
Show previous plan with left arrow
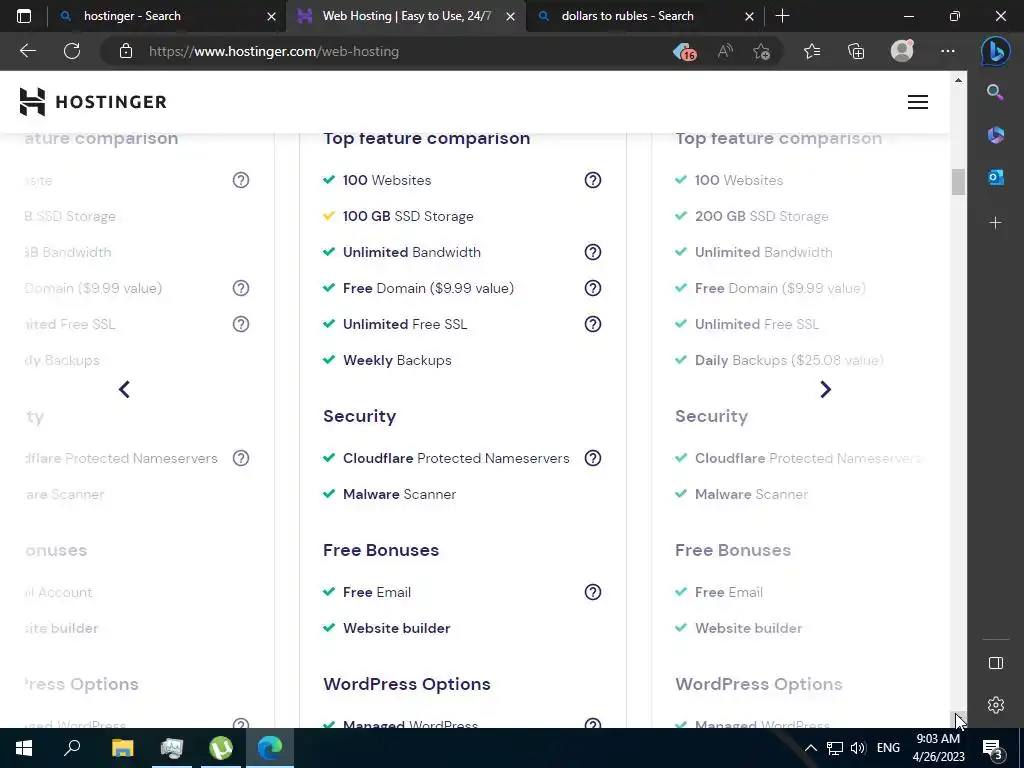124,389
